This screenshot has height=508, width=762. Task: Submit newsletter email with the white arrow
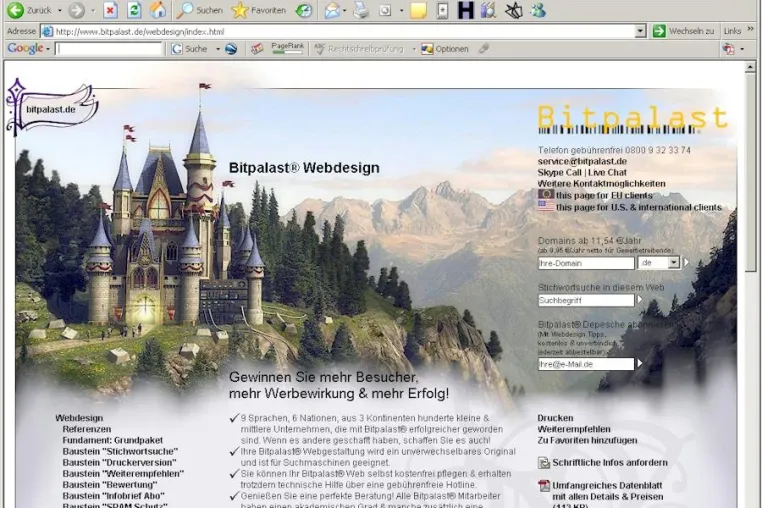point(640,363)
